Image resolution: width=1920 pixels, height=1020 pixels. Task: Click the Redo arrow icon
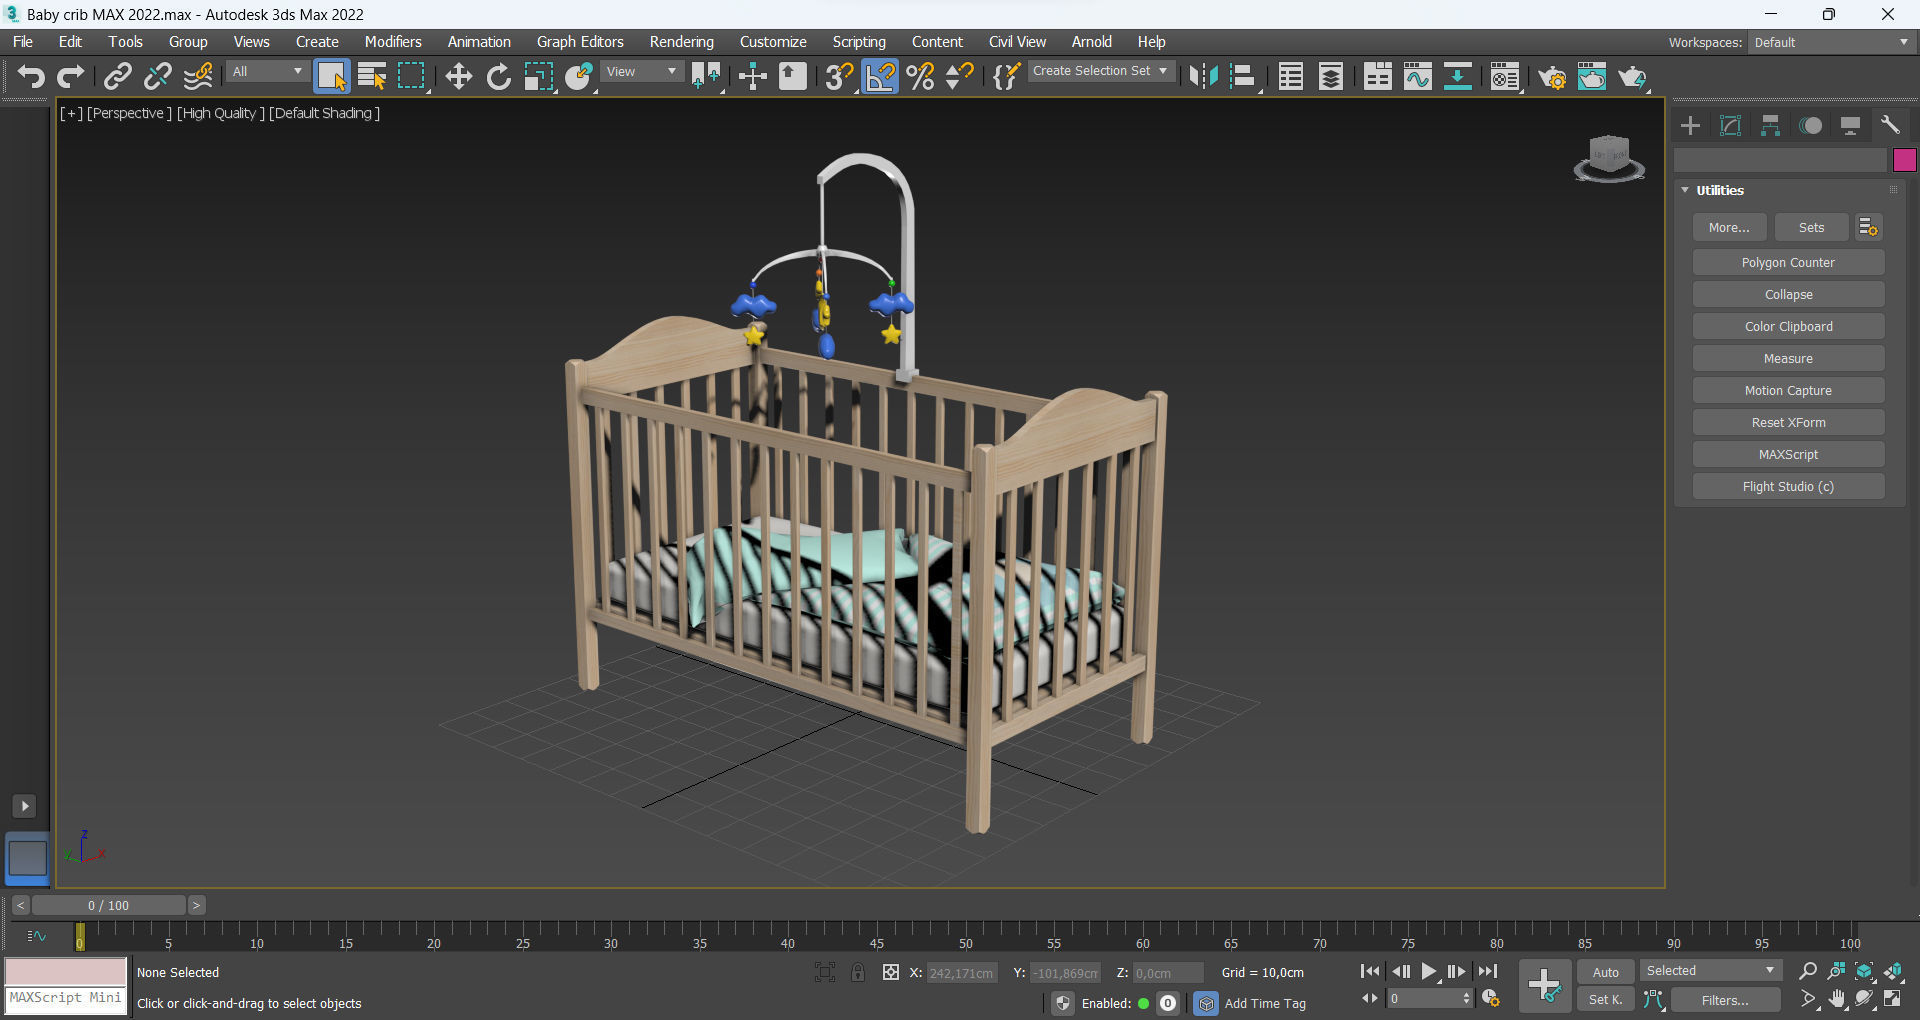(71, 77)
